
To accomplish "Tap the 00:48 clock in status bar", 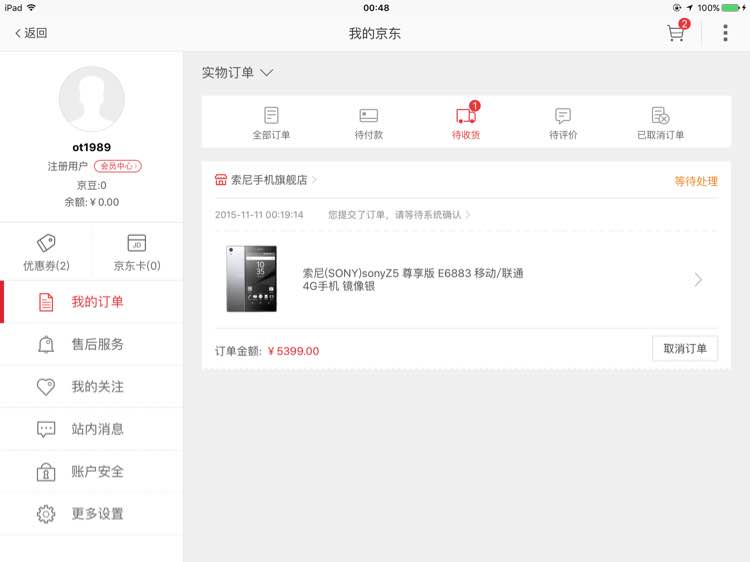I will pos(376,8).
